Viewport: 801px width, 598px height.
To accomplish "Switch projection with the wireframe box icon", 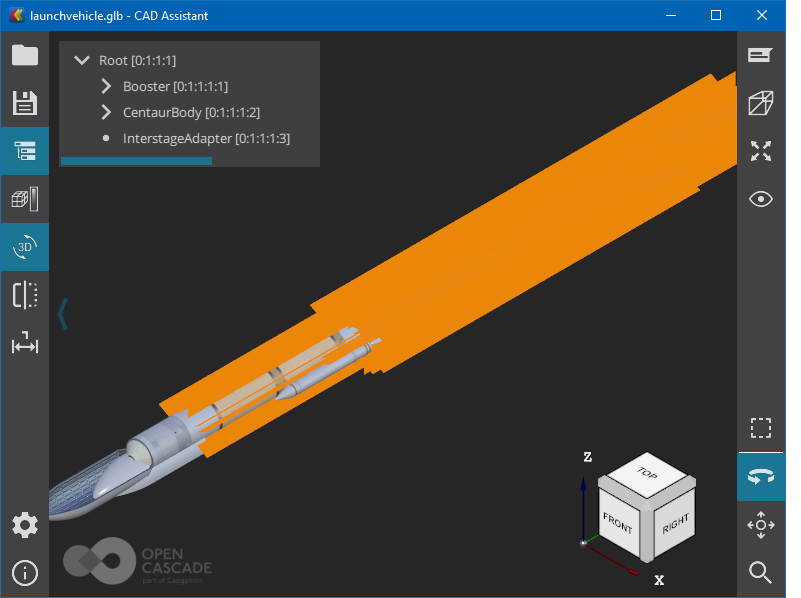I will (761, 103).
